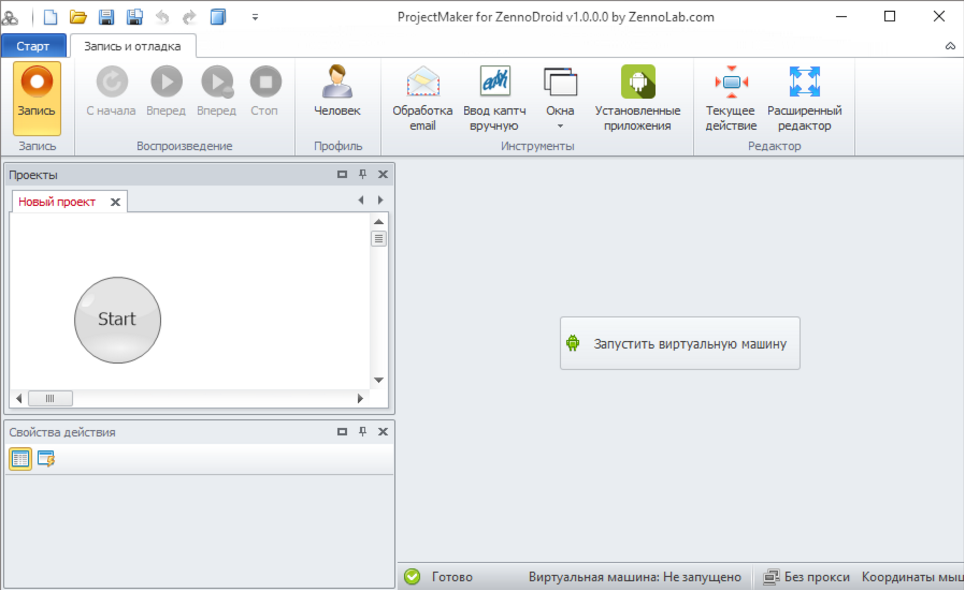
Task: Save the project with the single floppy icon
Action: (106, 17)
